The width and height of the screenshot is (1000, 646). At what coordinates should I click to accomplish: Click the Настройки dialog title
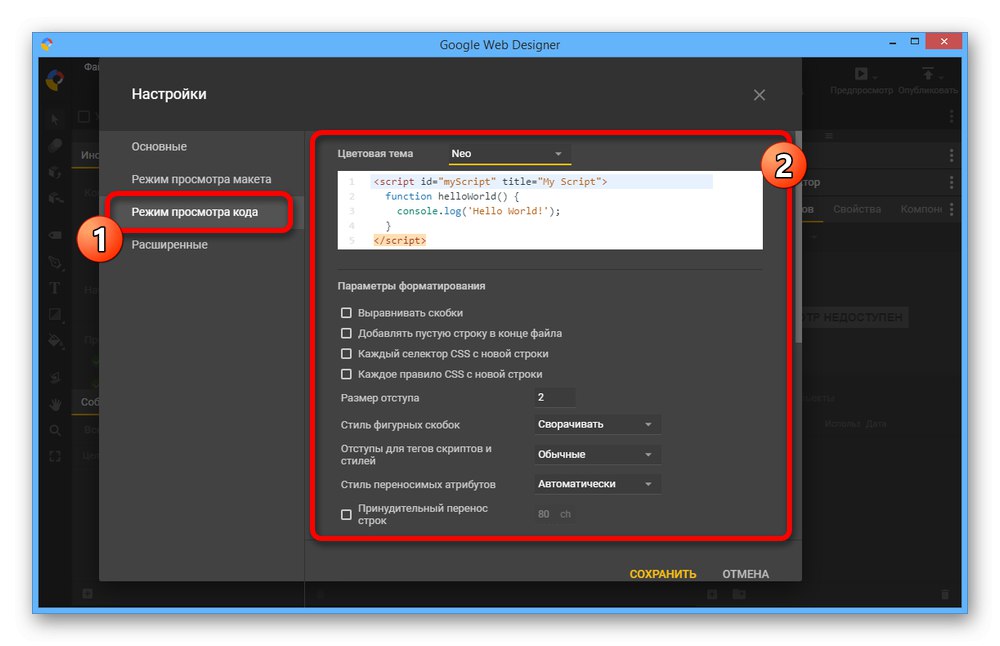coord(169,94)
